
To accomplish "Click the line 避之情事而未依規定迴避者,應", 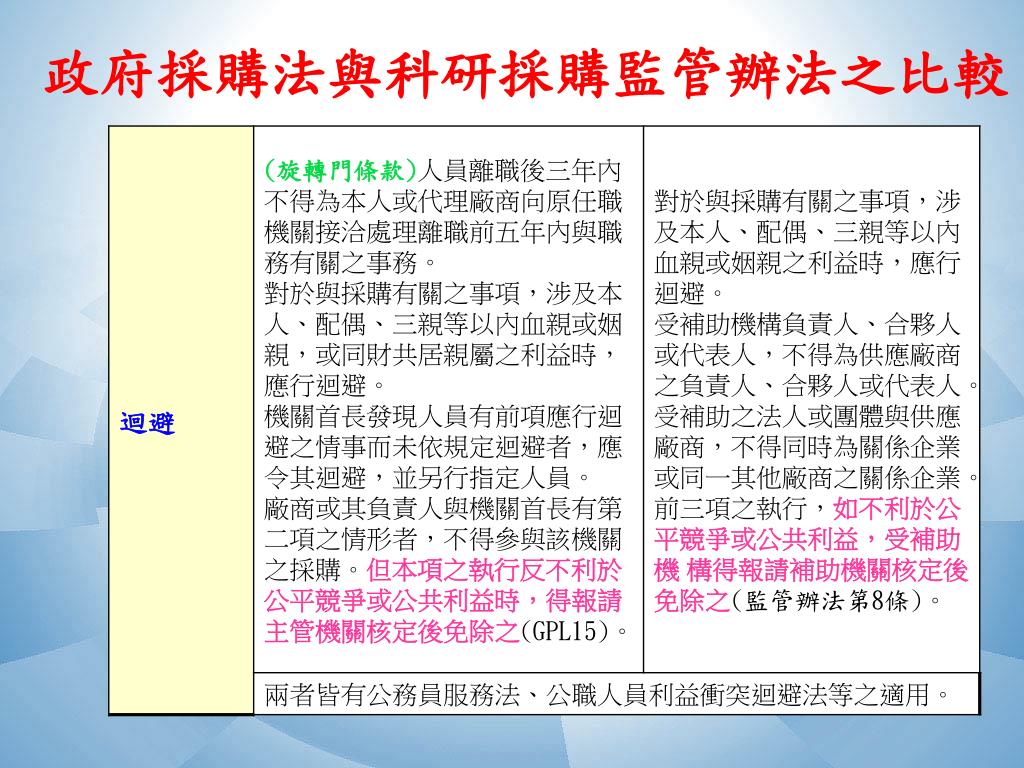I will 443,447.
